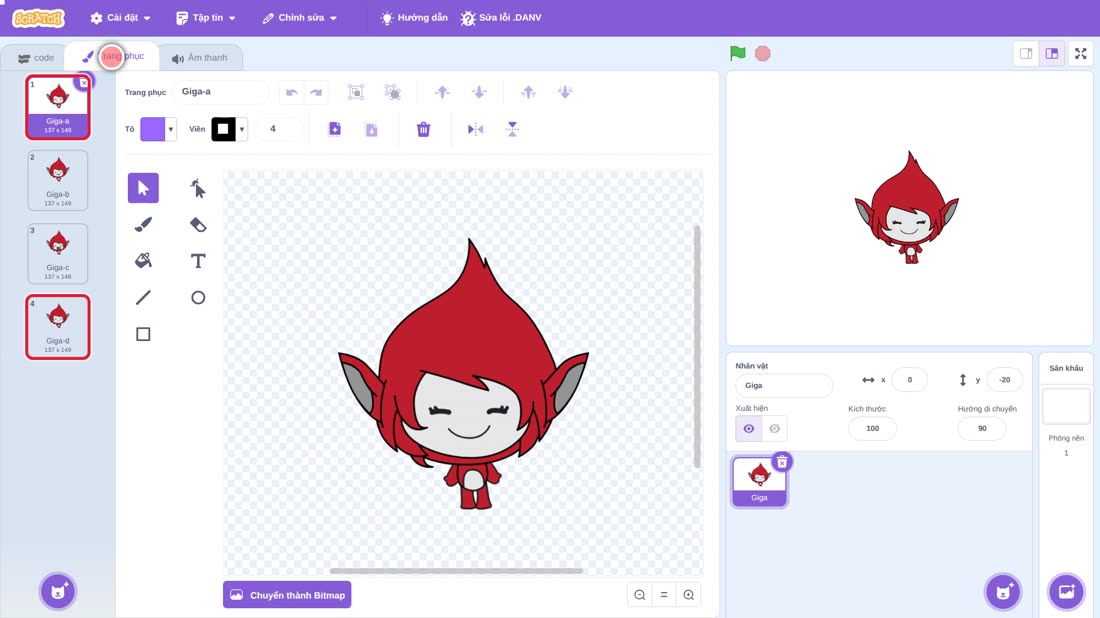Click the Group objects icon

pyautogui.click(x=356, y=92)
